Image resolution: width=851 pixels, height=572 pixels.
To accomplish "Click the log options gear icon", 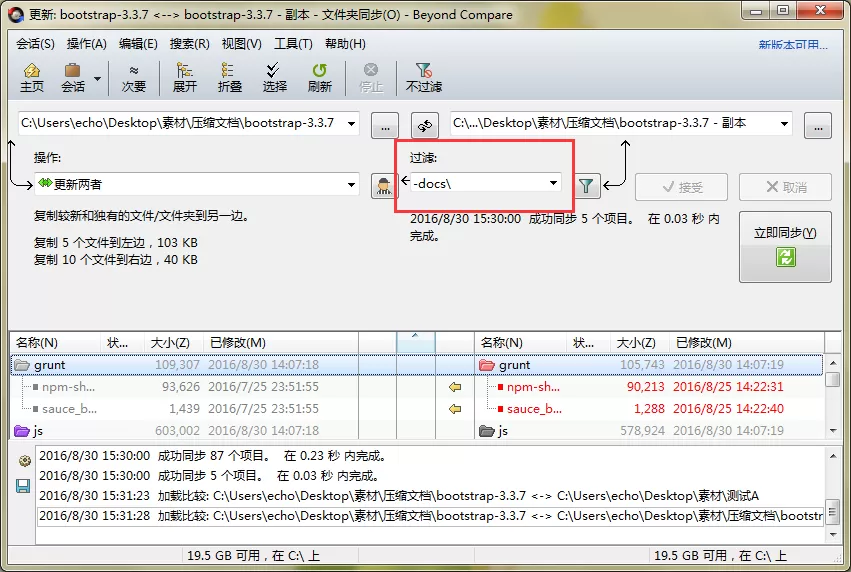I will coord(24,461).
